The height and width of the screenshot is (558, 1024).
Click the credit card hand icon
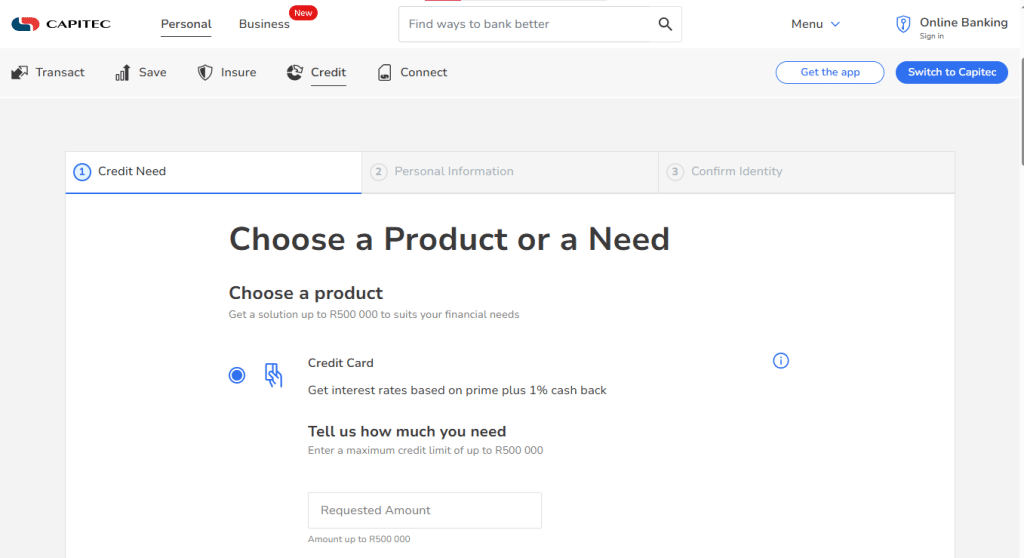point(274,375)
